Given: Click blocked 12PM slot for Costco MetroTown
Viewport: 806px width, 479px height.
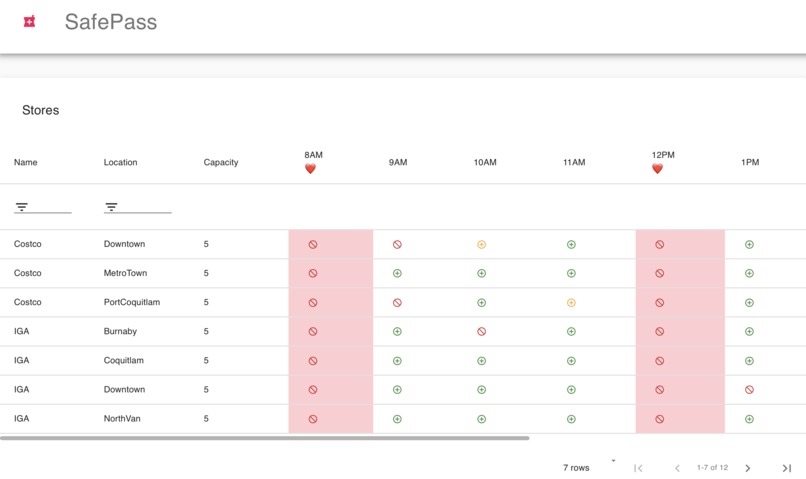Looking at the screenshot, I should pos(660,273).
